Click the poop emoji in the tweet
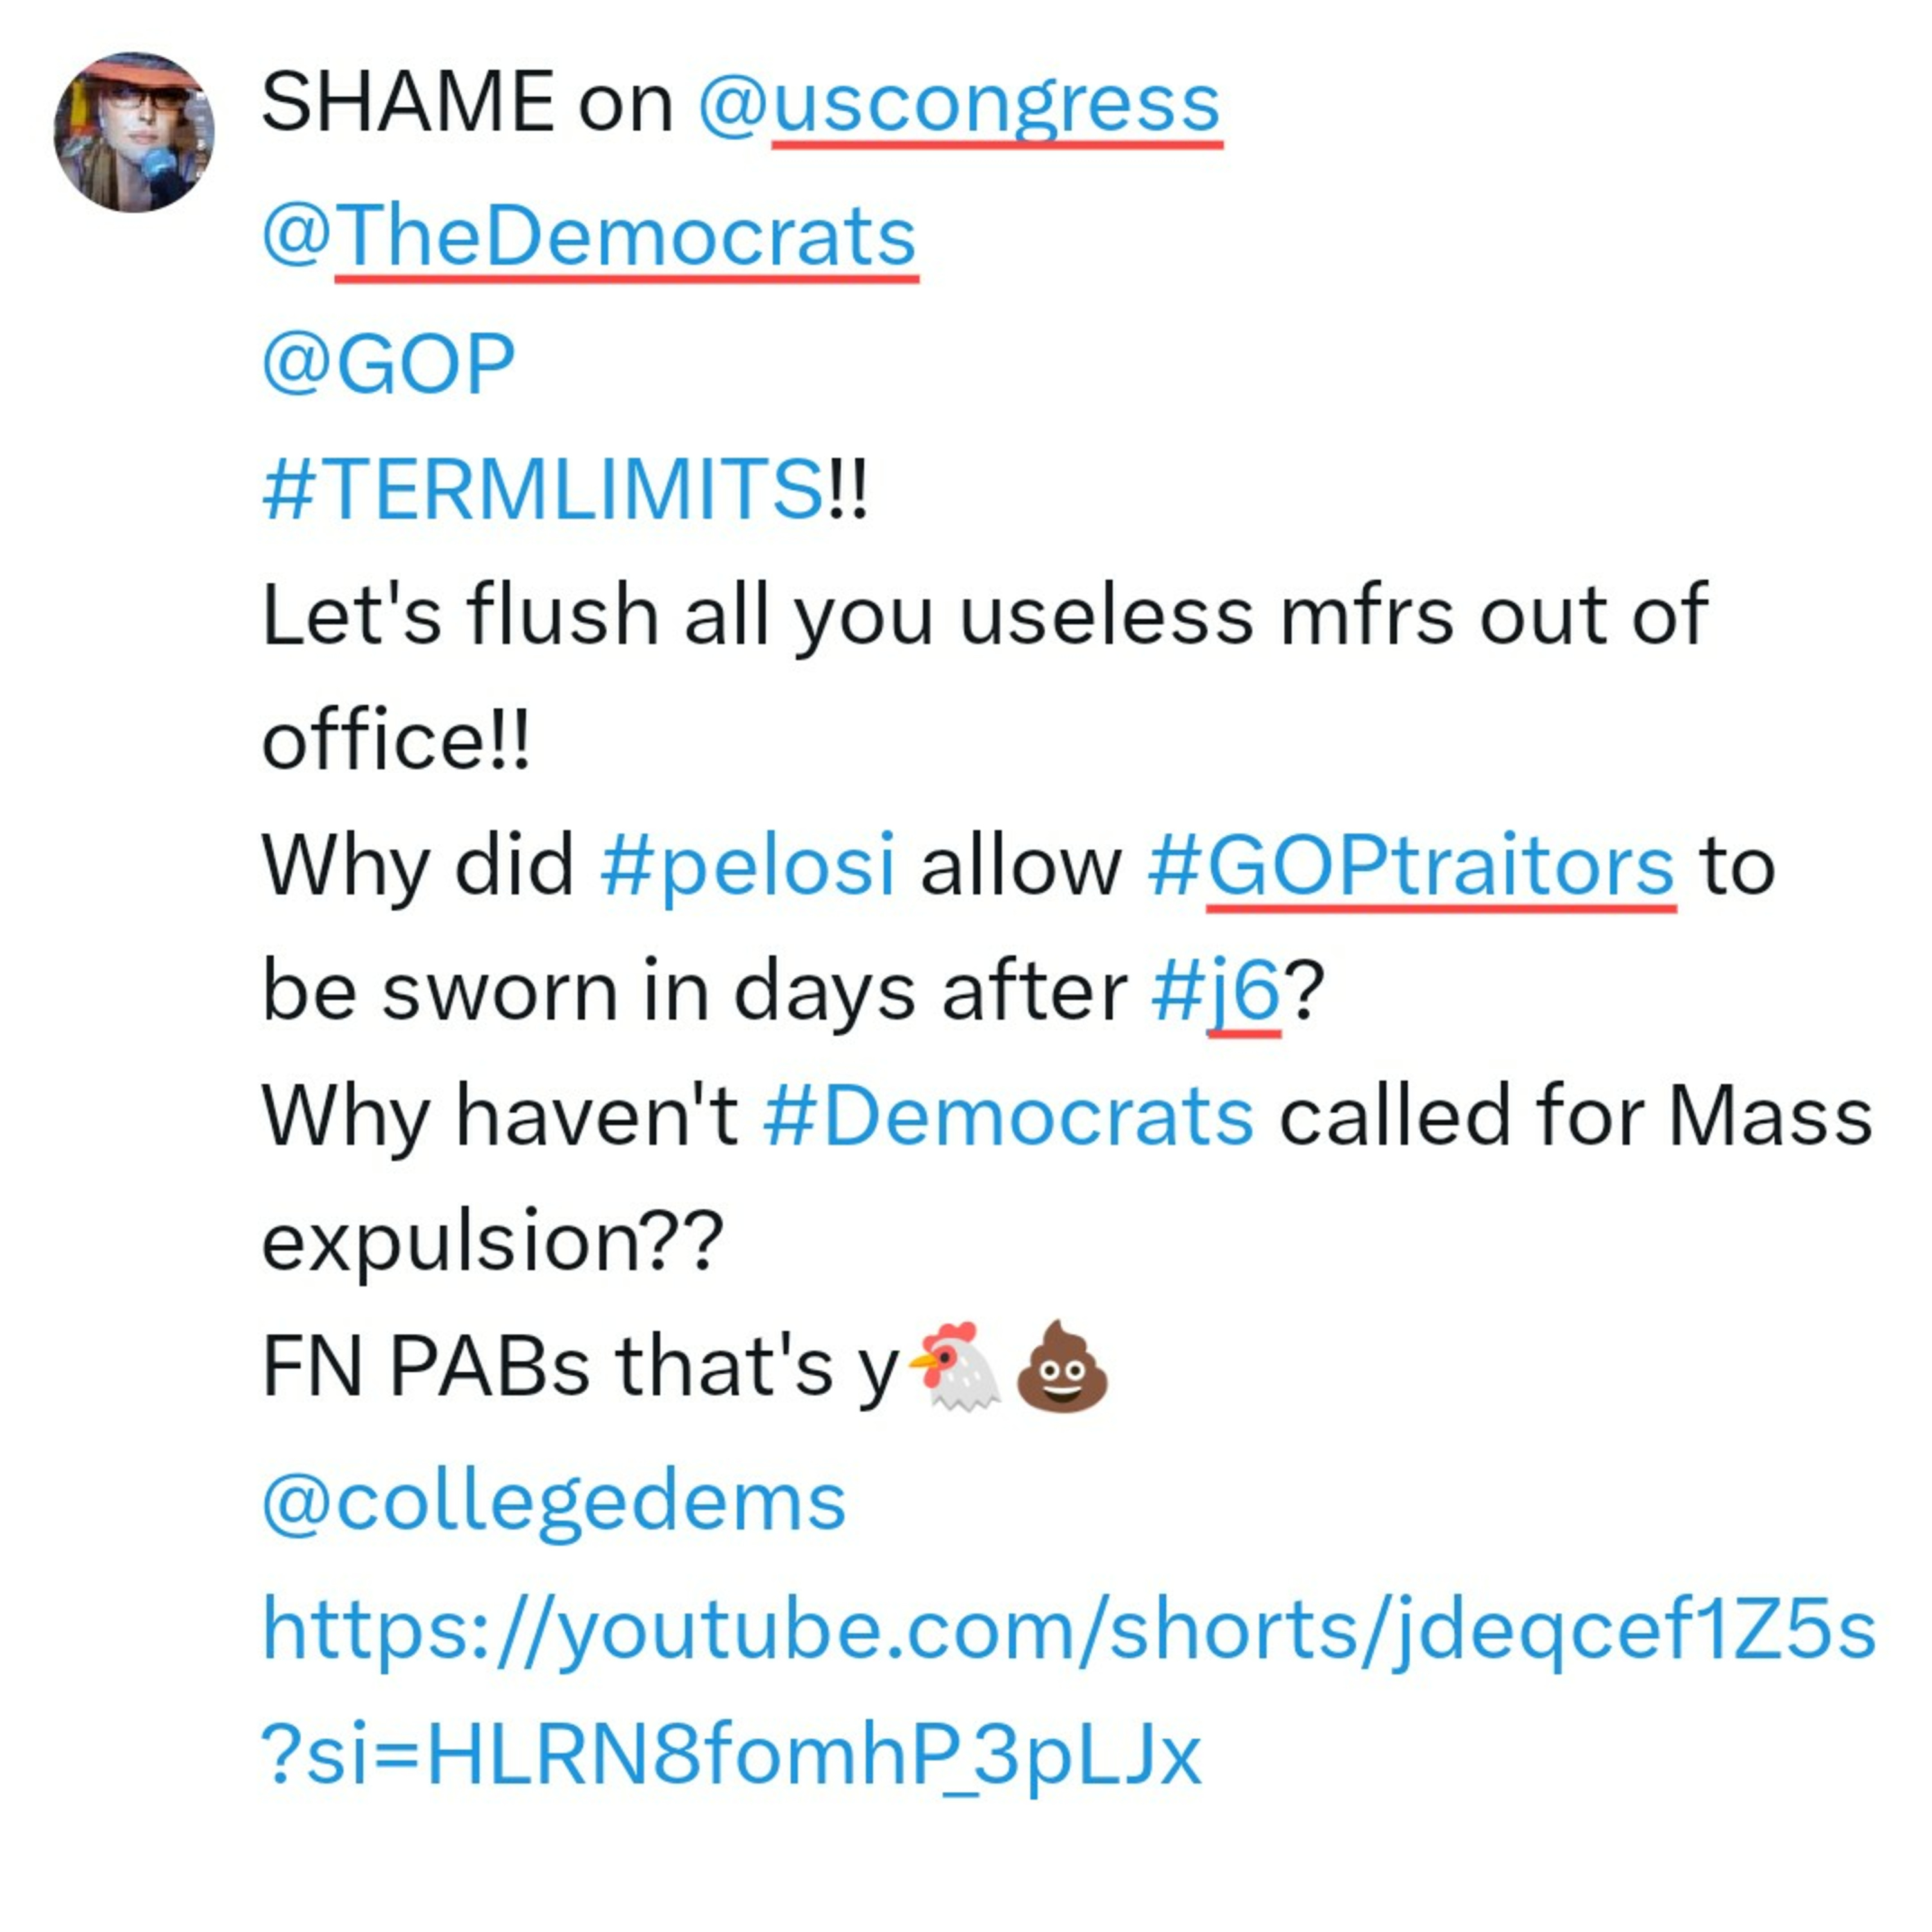The width and height of the screenshot is (1932, 1932). click(x=1061, y=1367)
